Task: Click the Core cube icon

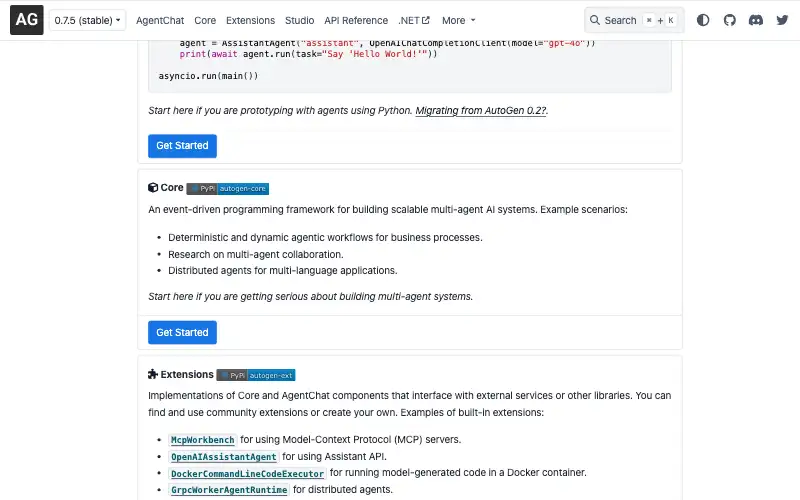Action: click(153, 188)
